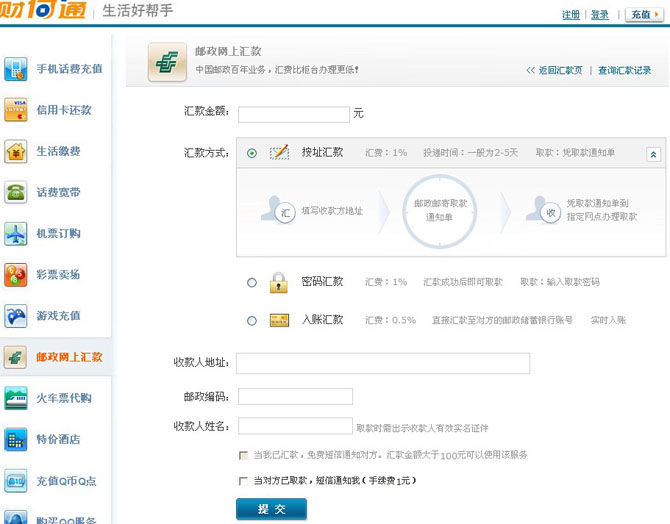
Task: Open the 充值 dropdown button
Action: point(644,15)
